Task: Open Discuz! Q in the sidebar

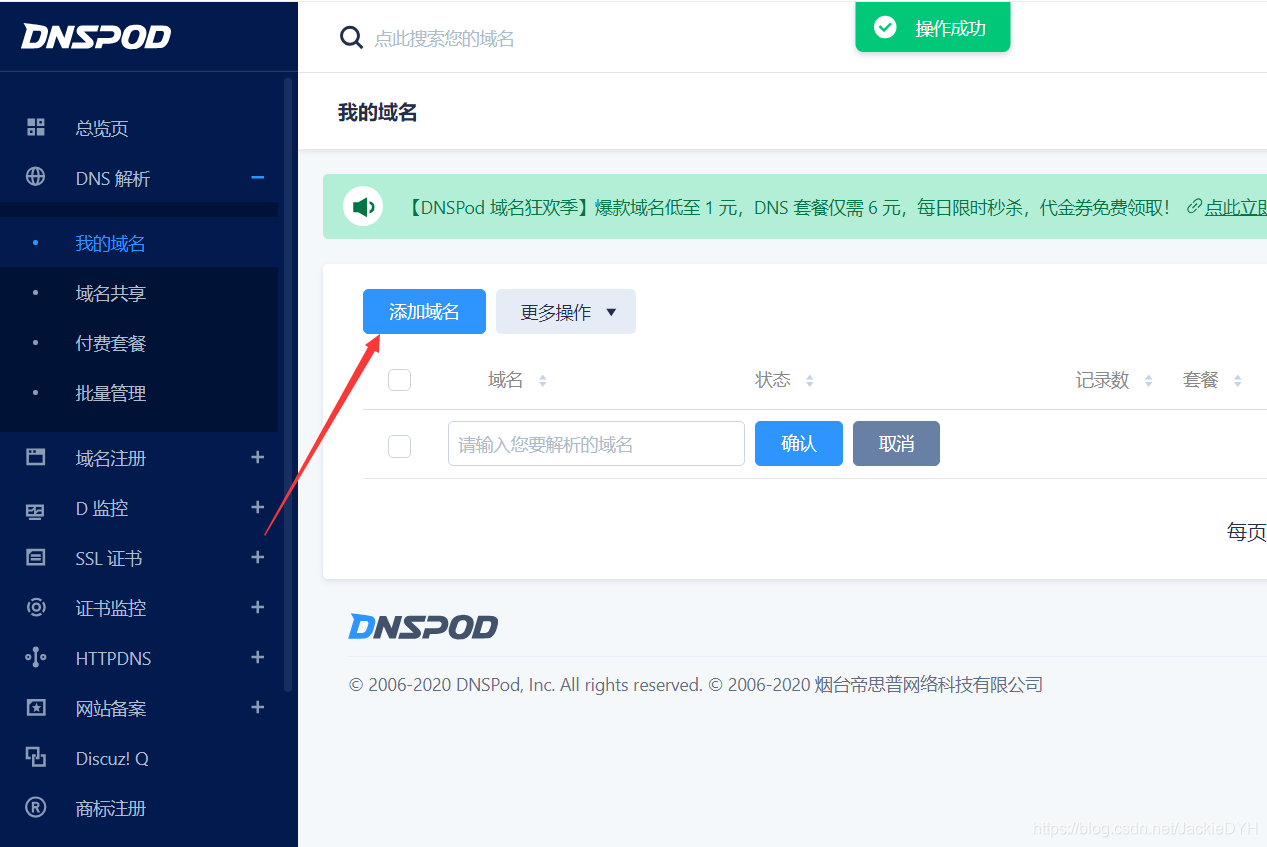Action: (112, 758)
